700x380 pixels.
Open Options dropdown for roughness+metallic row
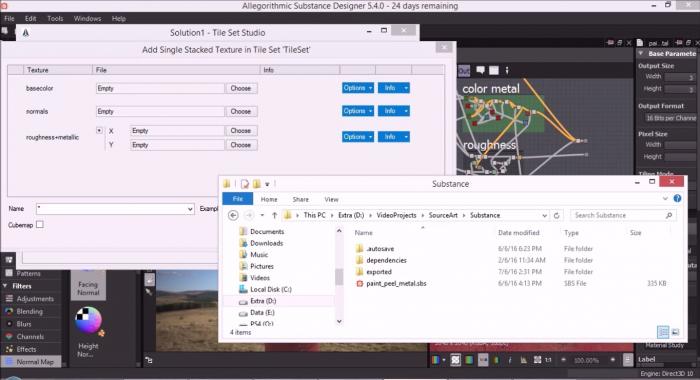point(358,137)
